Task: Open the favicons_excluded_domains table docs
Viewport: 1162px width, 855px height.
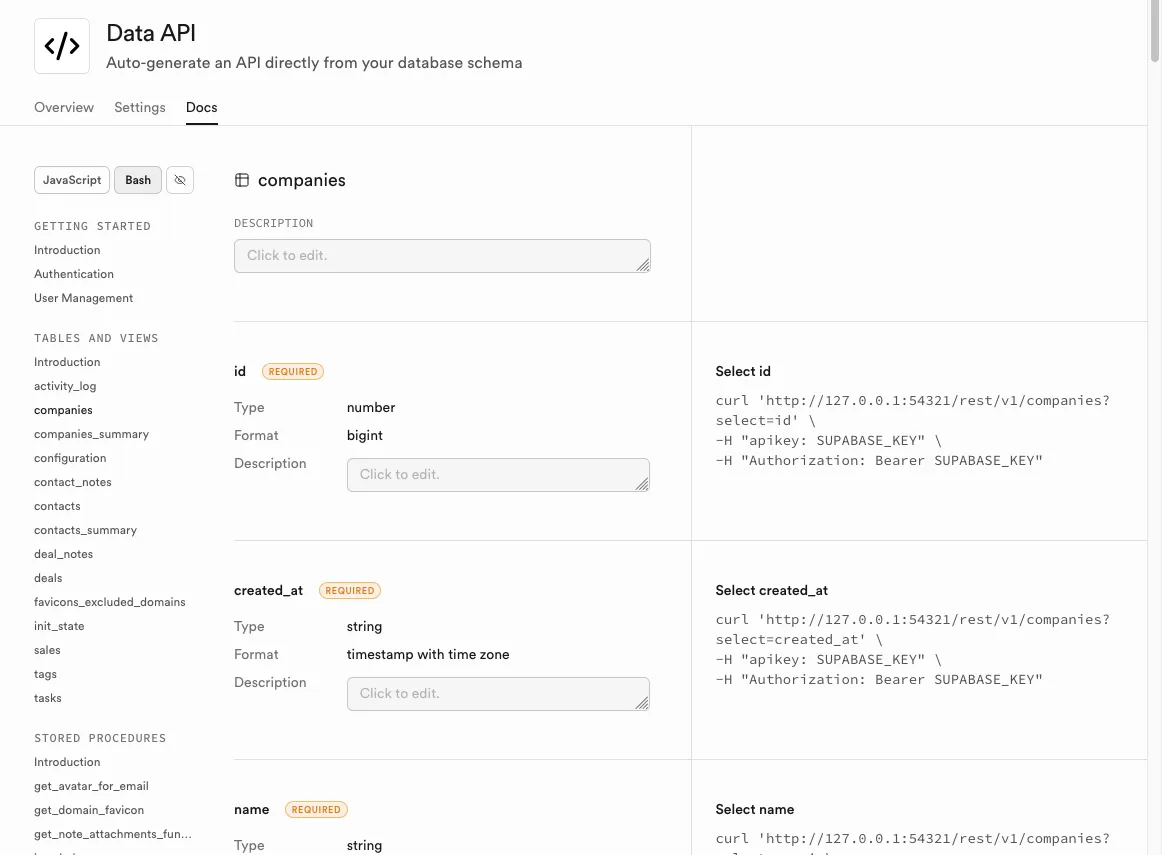Action: coord(110,601)
